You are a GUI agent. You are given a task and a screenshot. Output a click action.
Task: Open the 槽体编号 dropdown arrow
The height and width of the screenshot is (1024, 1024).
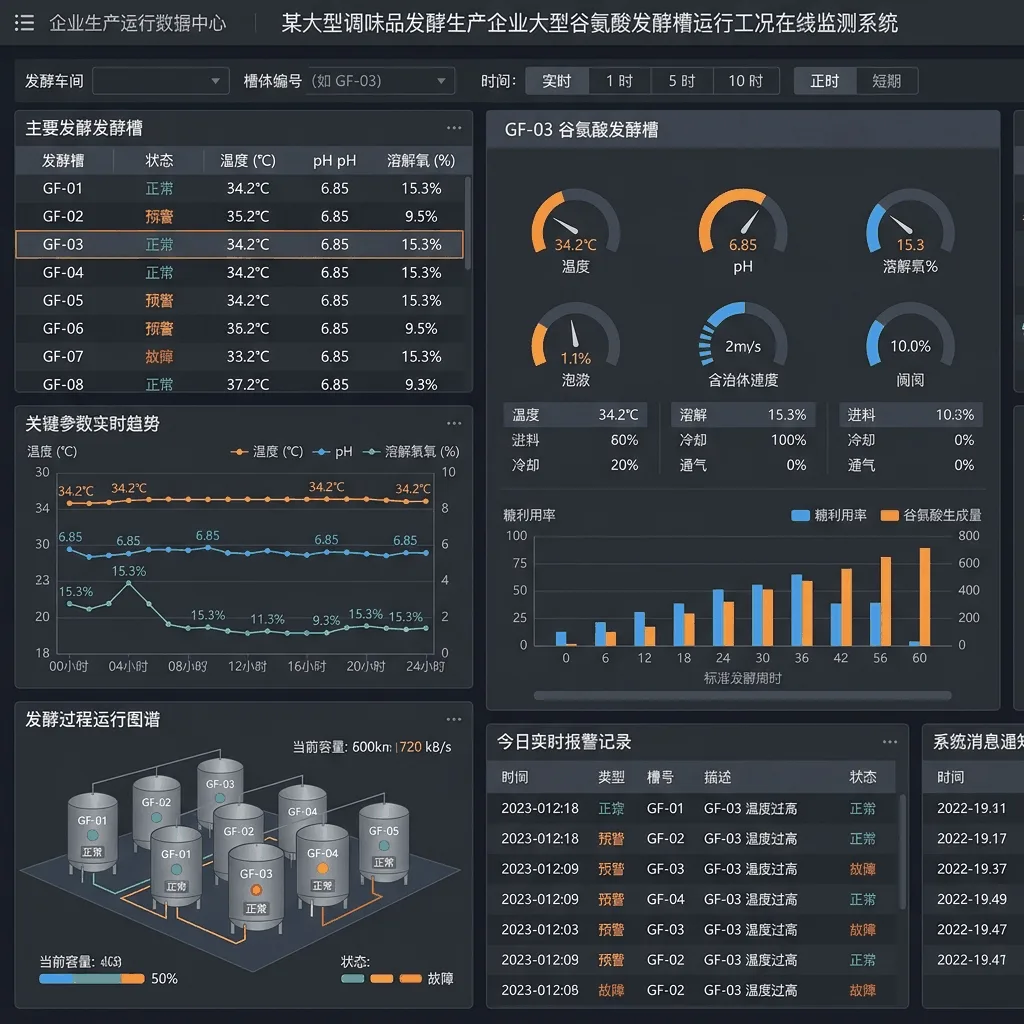441,81
